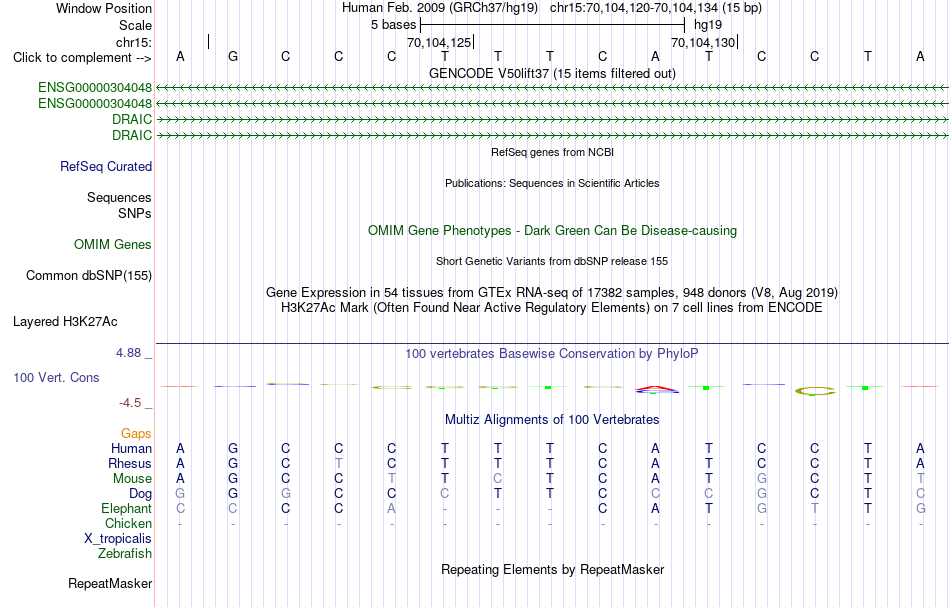Image resolution: width=950 pixels, height=607 pixels.
Task: Open the RefSeq Curated track label
Action: pyautogui.click(x=105, y=167)
